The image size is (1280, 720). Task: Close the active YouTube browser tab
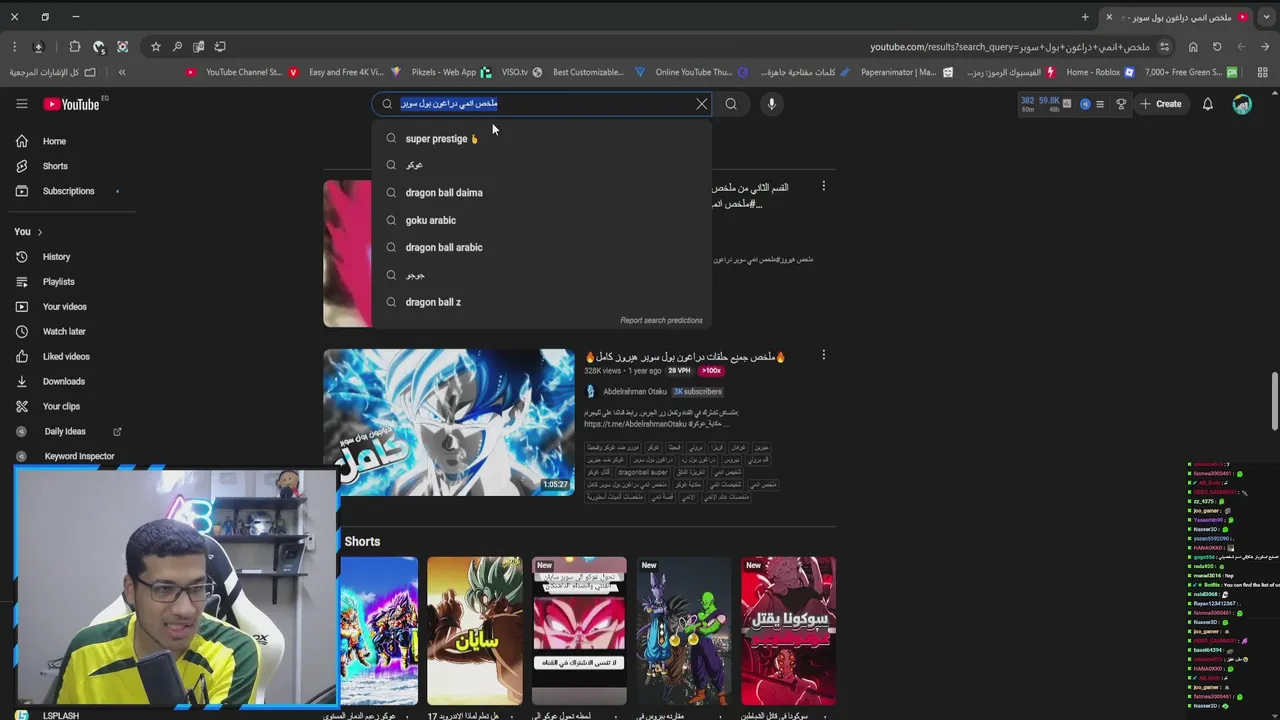pyautogui.click(x=1108, y=17)
